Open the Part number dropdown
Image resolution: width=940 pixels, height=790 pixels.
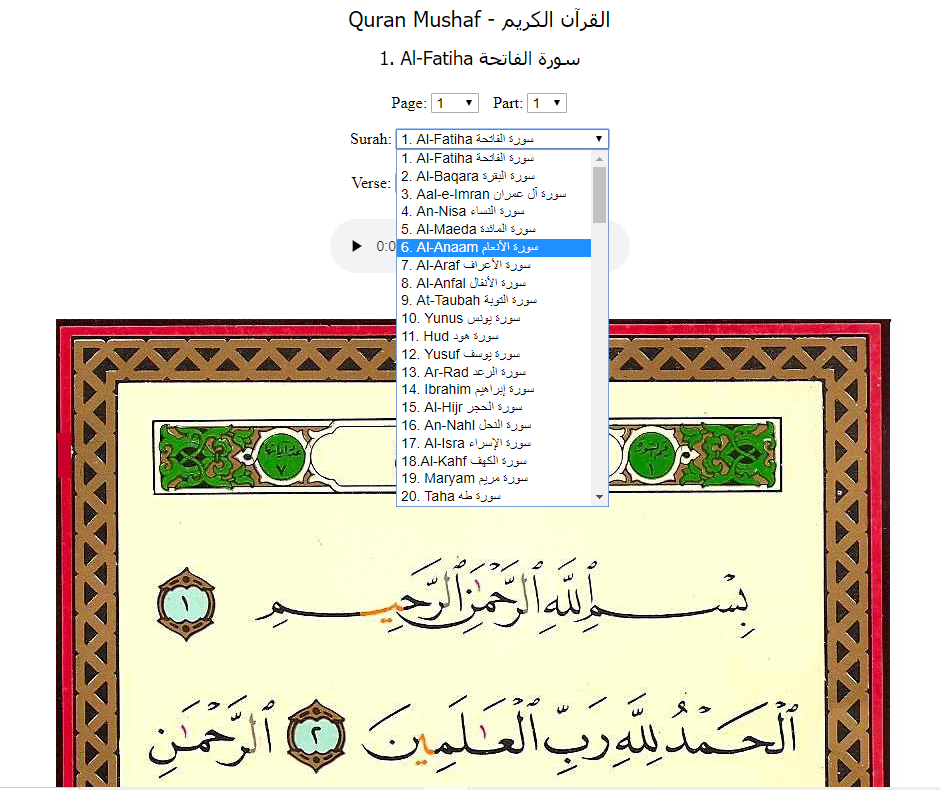pos(547,103)
